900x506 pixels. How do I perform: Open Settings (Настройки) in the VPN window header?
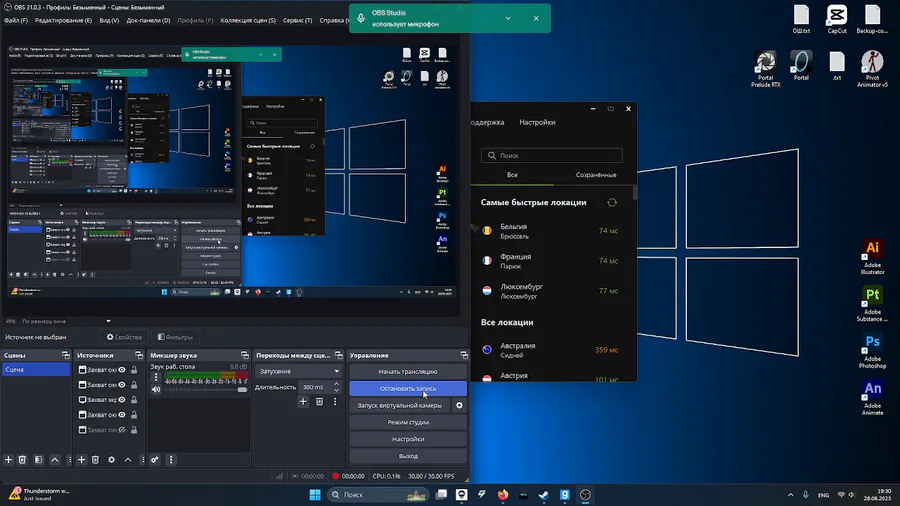tap(537, 122)
